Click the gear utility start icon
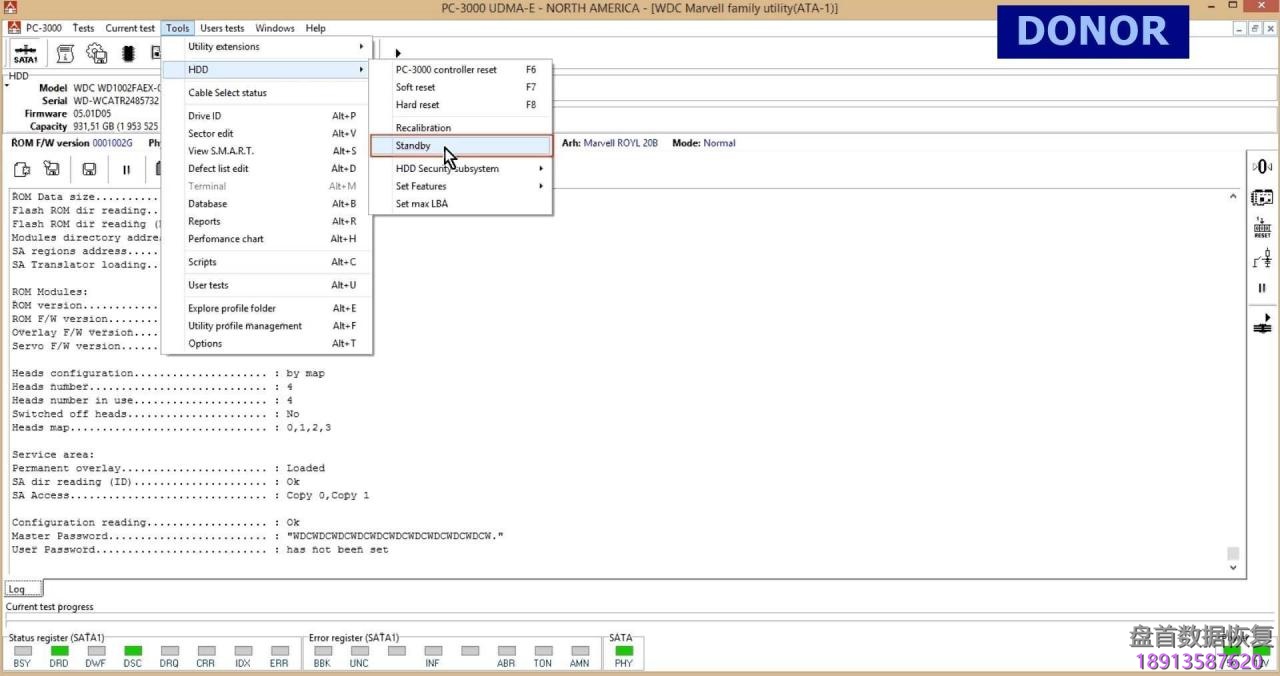This screenshot has height=676, width=1280. click(x=97, y=53)
